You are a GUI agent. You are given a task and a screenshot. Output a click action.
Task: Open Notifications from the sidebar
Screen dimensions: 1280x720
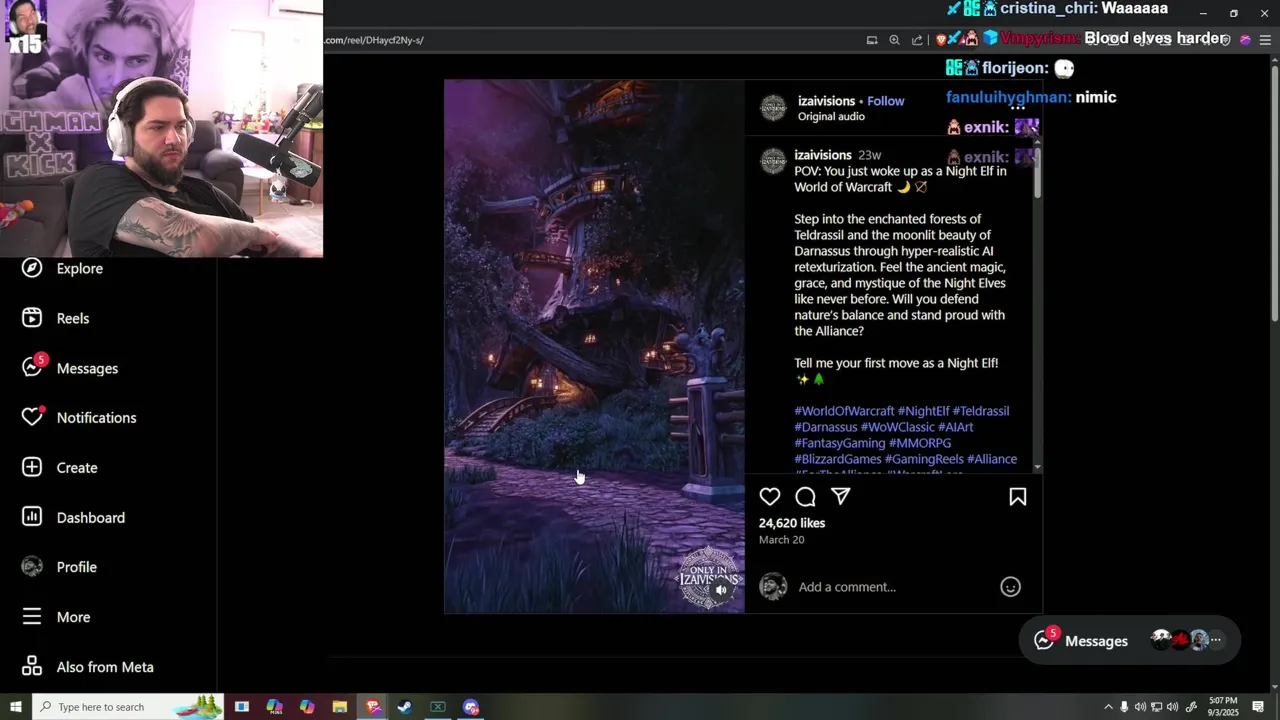[97, 418]
